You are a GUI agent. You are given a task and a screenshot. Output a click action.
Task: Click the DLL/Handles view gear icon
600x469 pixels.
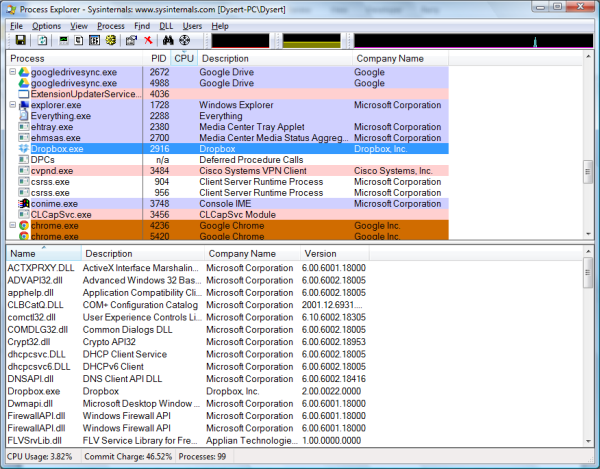(x=111, y=40)
